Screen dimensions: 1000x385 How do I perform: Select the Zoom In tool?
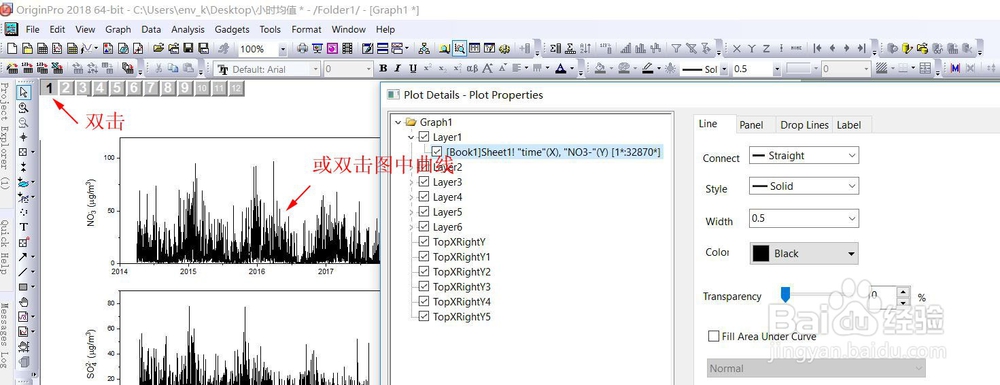[24, 108]
